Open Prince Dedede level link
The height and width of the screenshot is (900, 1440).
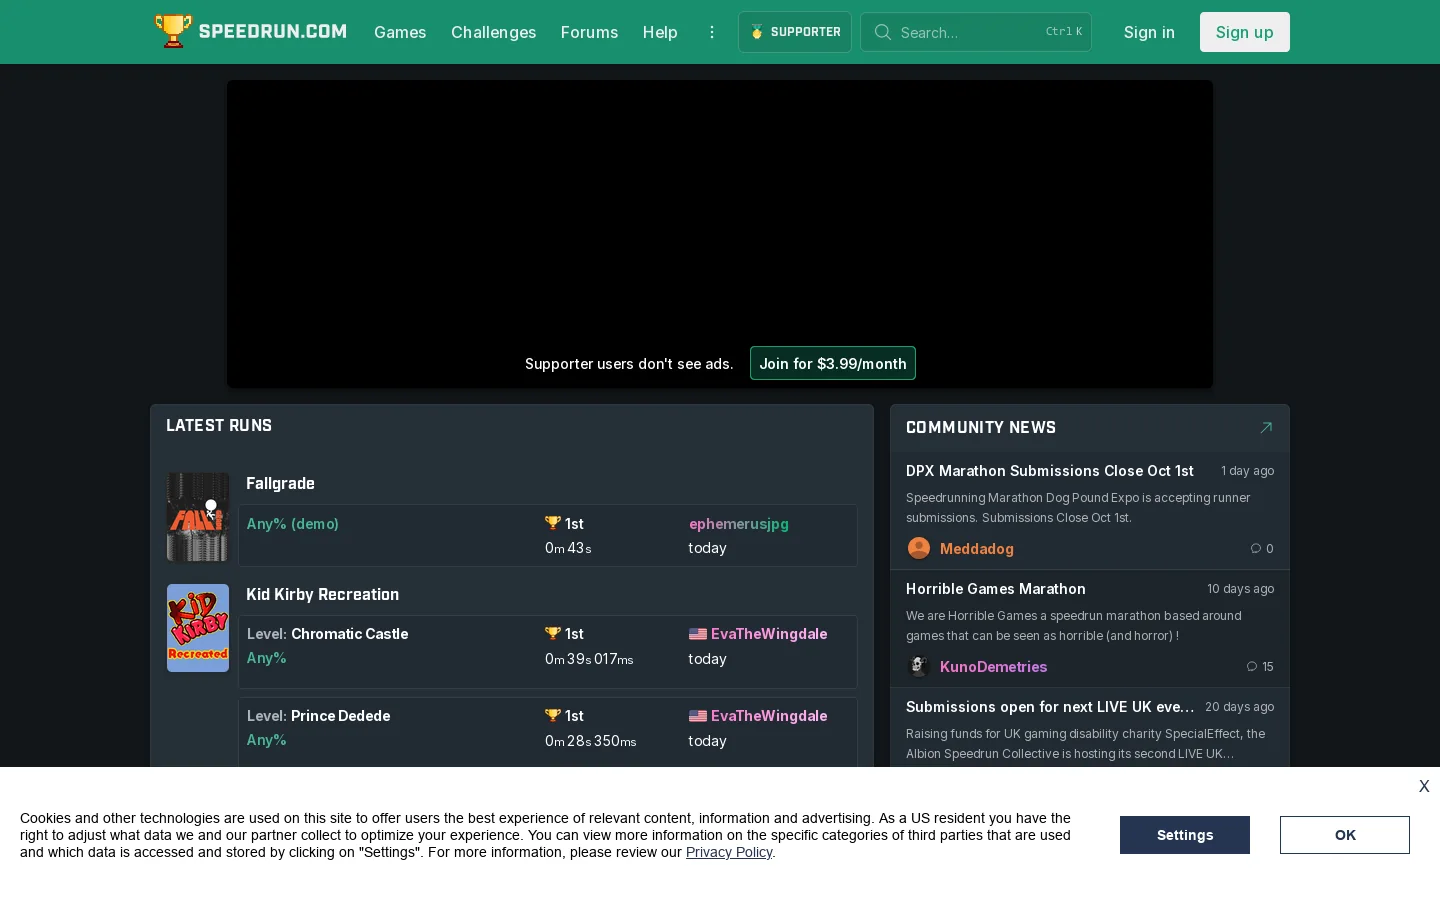340,715
